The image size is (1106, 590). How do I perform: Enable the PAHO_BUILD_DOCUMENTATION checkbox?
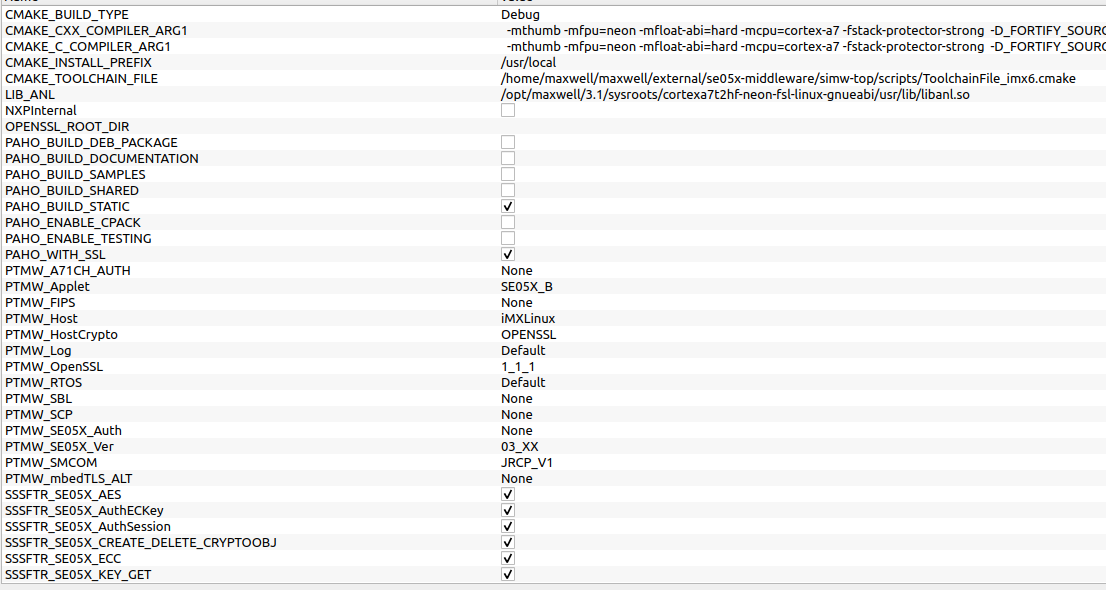(x=507, y=157)
